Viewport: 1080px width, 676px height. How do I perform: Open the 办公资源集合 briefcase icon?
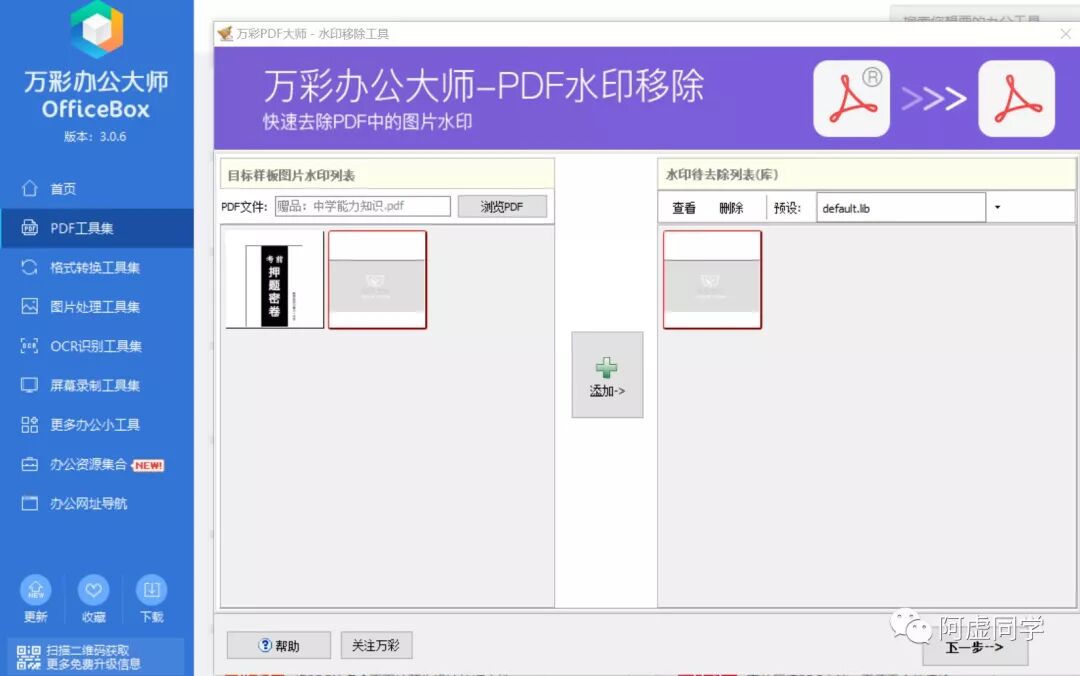30,464
